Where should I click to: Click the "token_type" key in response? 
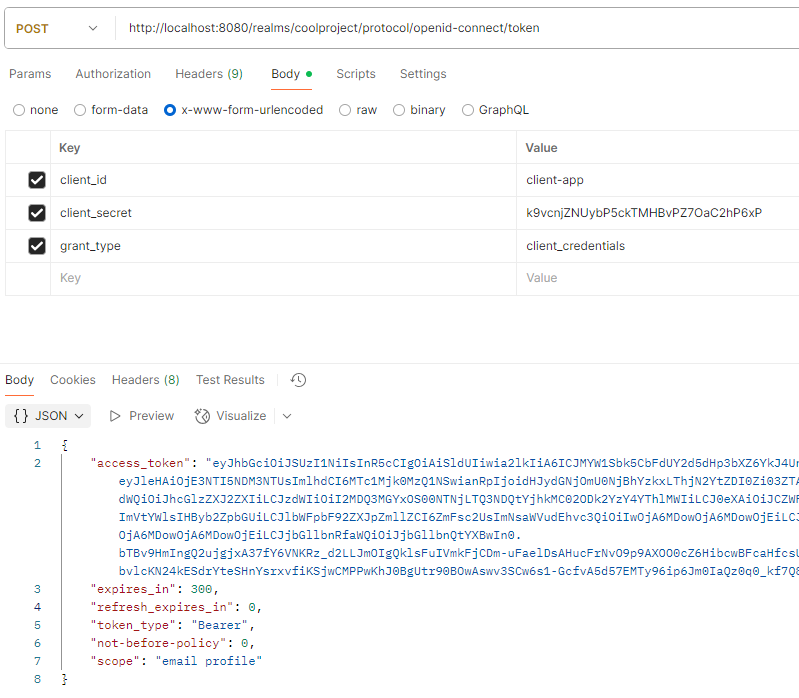[x=133, y=625]
